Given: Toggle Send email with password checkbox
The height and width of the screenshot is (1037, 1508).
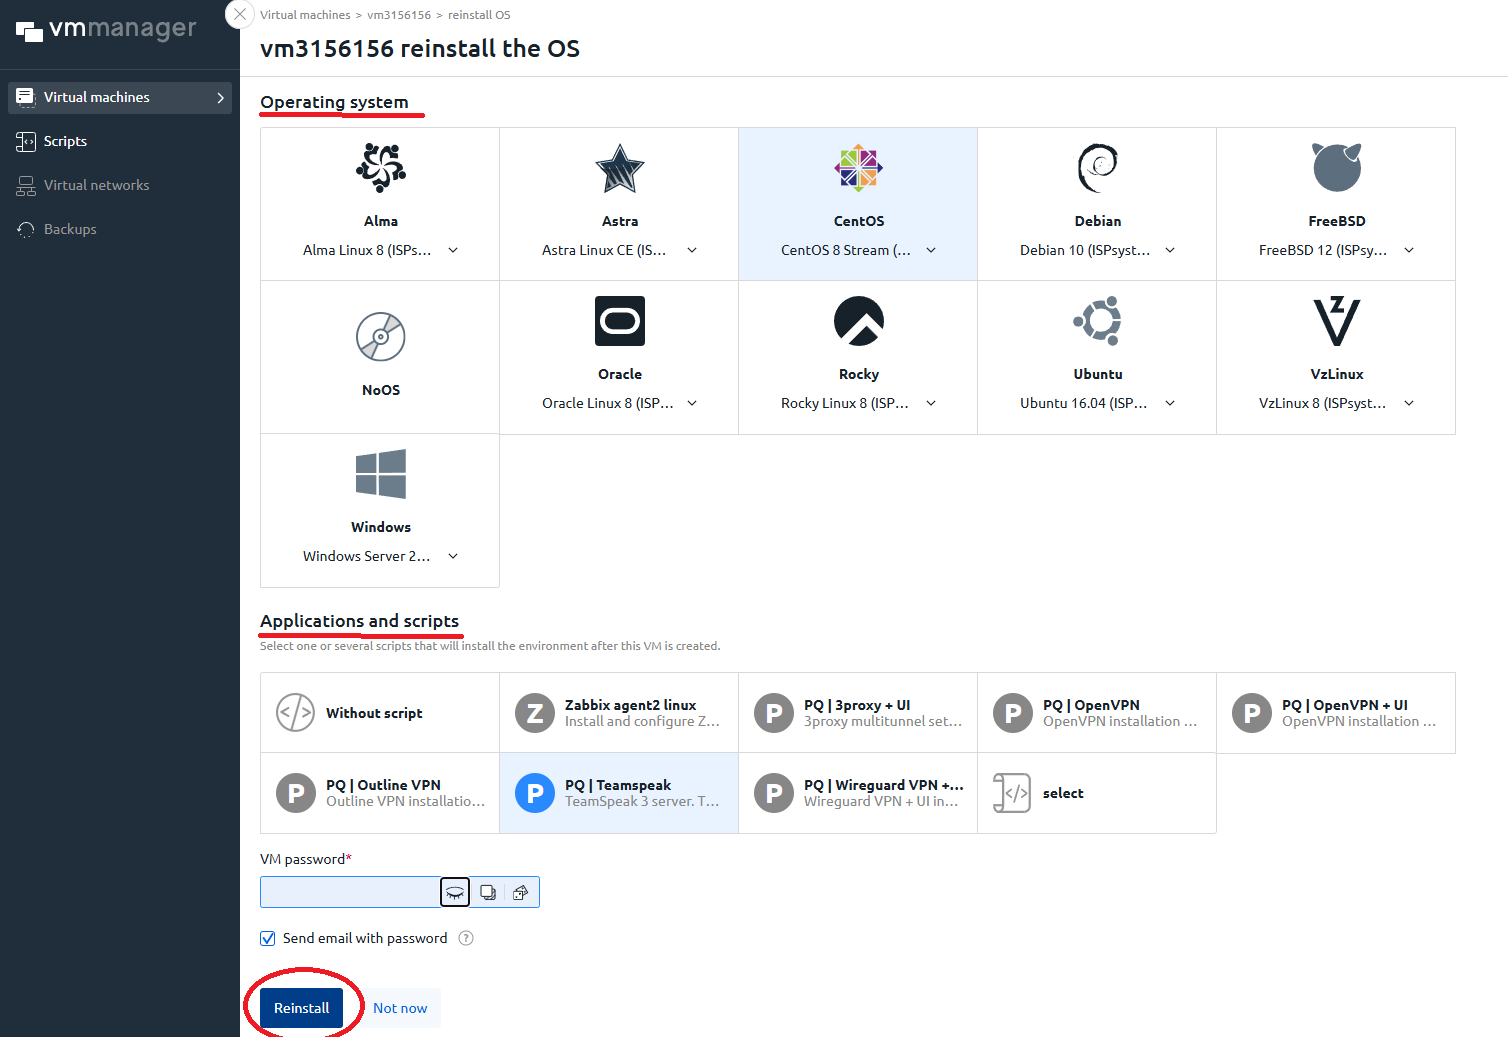Looking at the screenshot, I should tap(267, 938).
